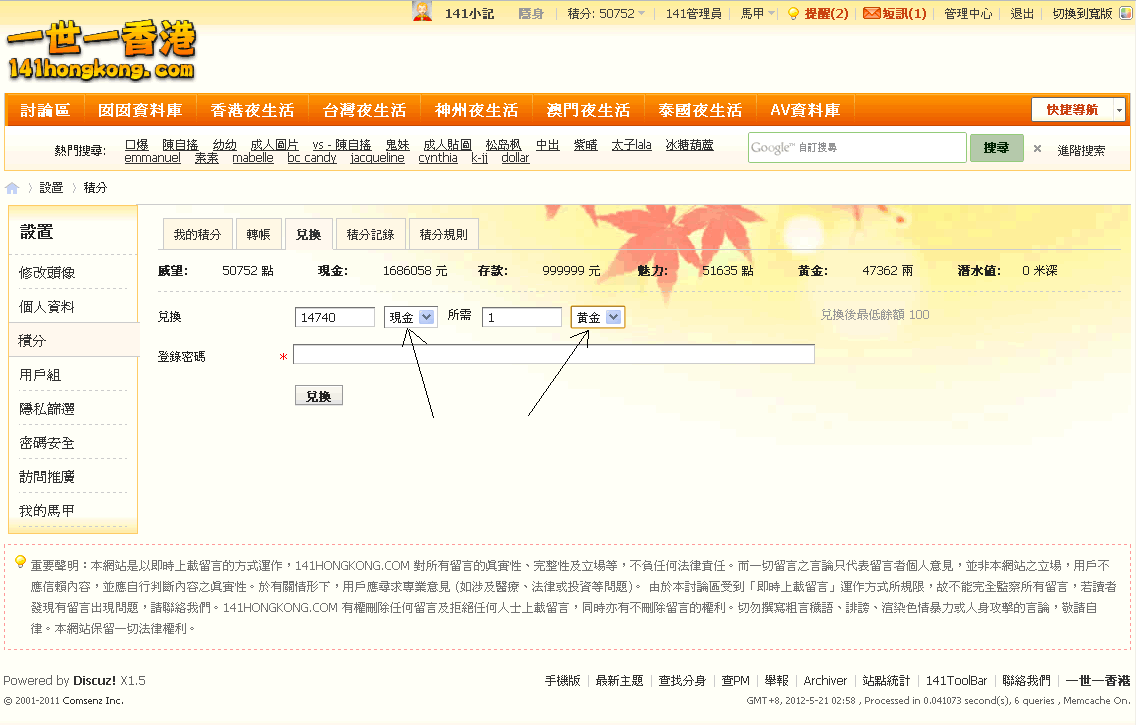Switch to the 轉帳 tab
Image resolution: width=1136 pixels, height=725 pixels.
click(258, 234)
